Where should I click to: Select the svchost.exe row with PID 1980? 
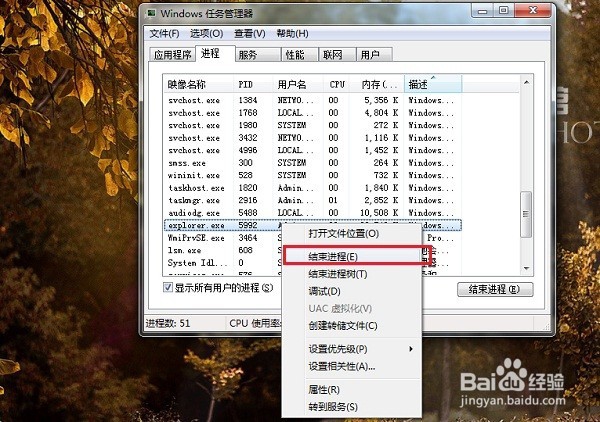pyautogui.click(x=313, y=125)
